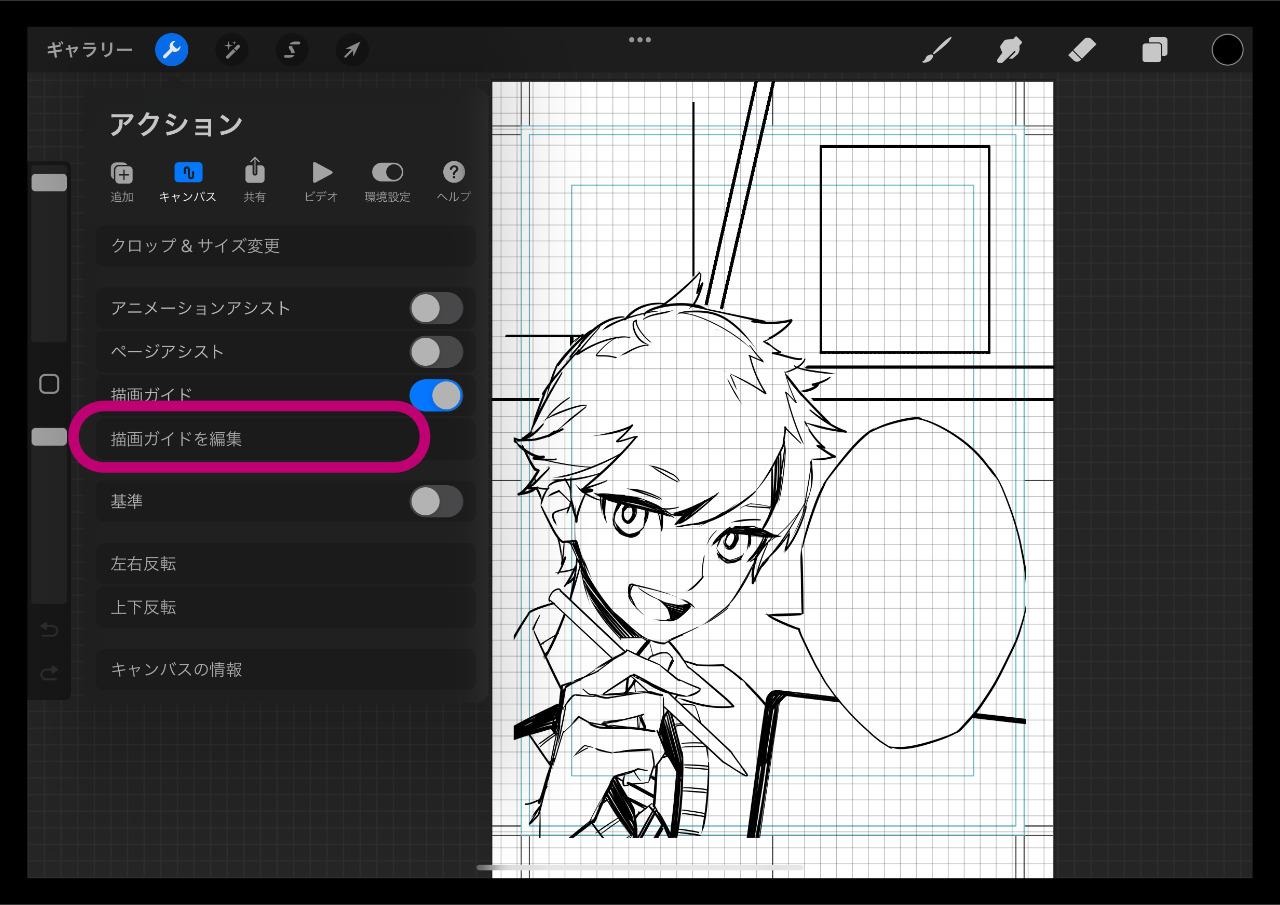Tap the undo arrow on sidebar

pos(49,630)
